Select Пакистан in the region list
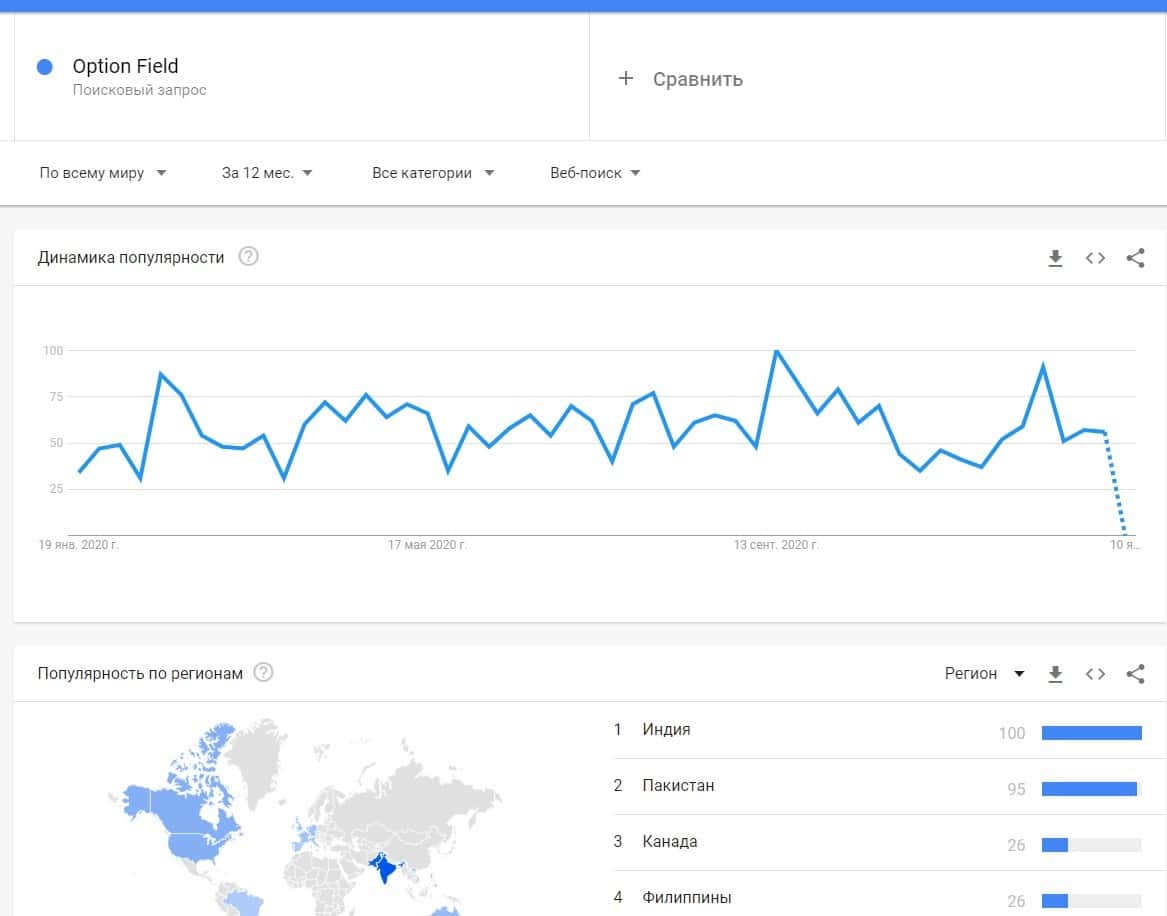The width and height of the screenshot is (1167, 916). point(678,786)
